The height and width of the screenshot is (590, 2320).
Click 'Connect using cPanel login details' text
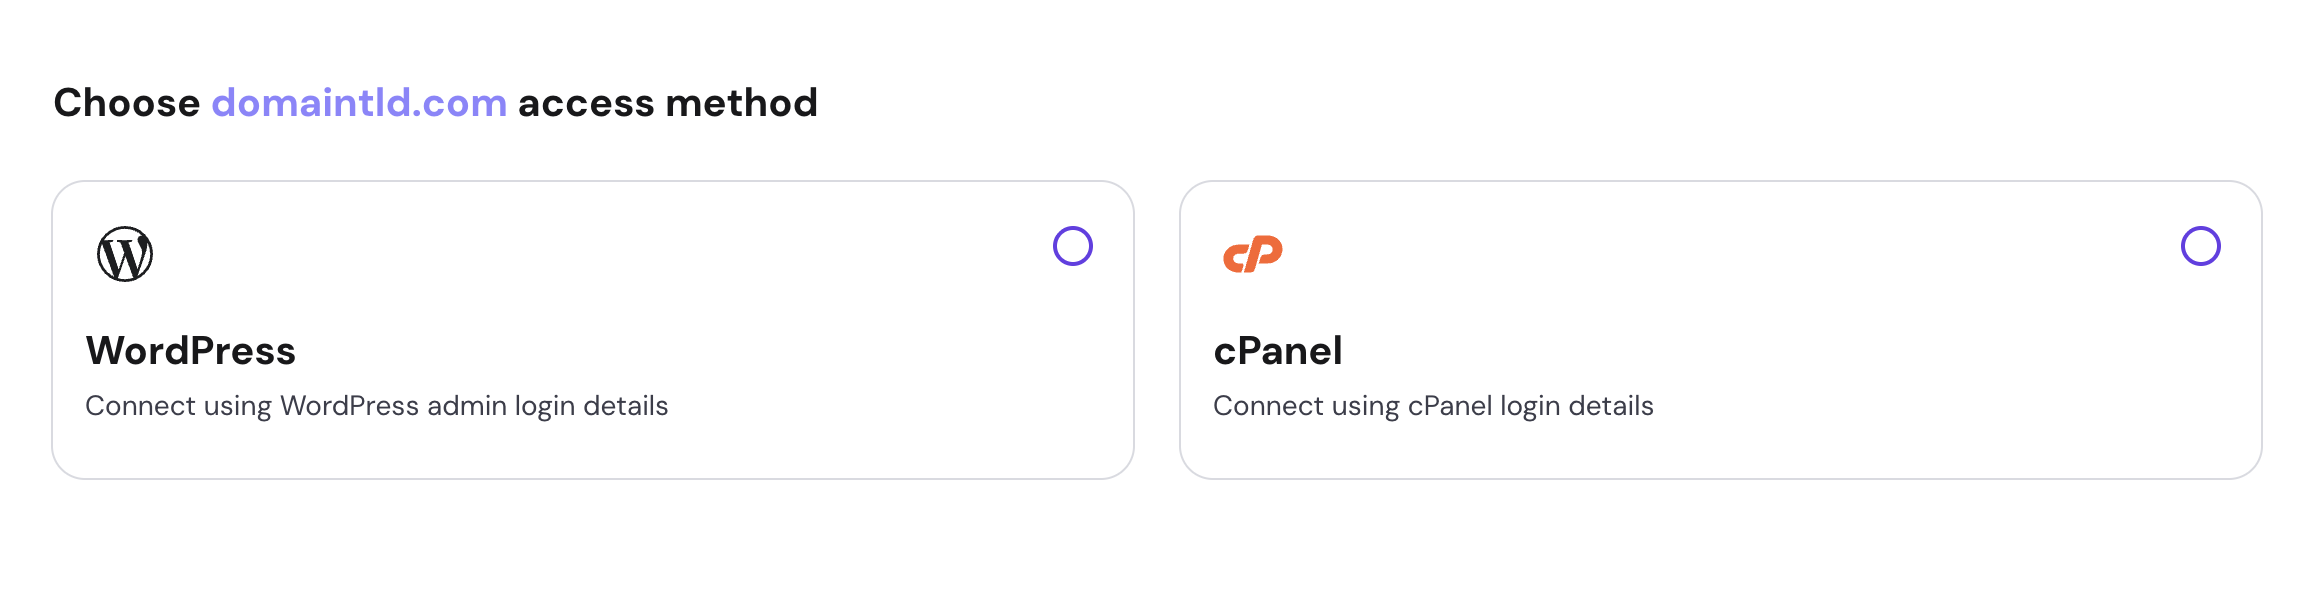[1432, 406]
